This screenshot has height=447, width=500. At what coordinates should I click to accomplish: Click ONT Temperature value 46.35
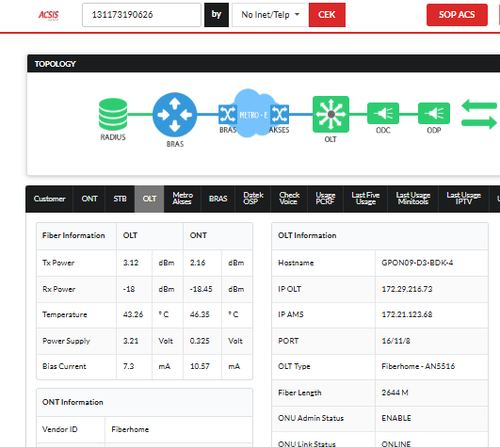(200, 314)
